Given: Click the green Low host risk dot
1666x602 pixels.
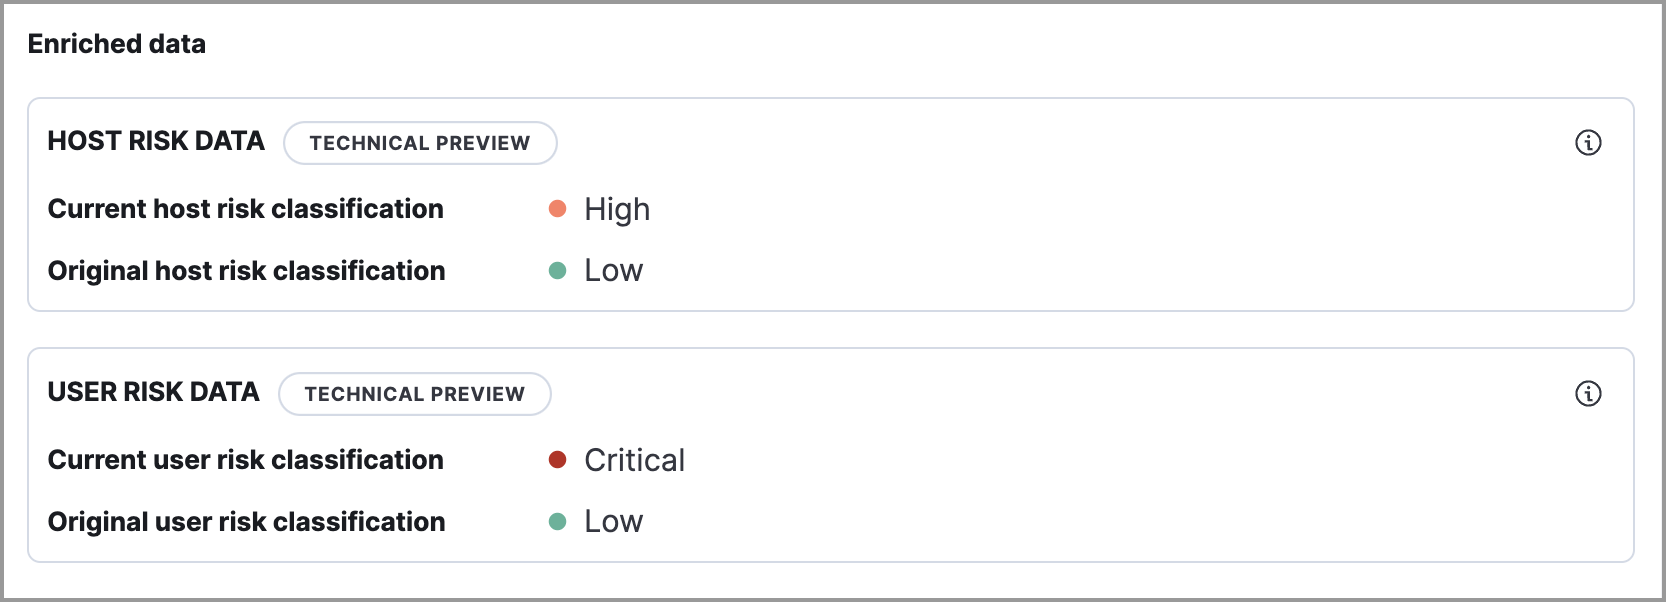Looking at the screenshot, I should tap(558, 270).
